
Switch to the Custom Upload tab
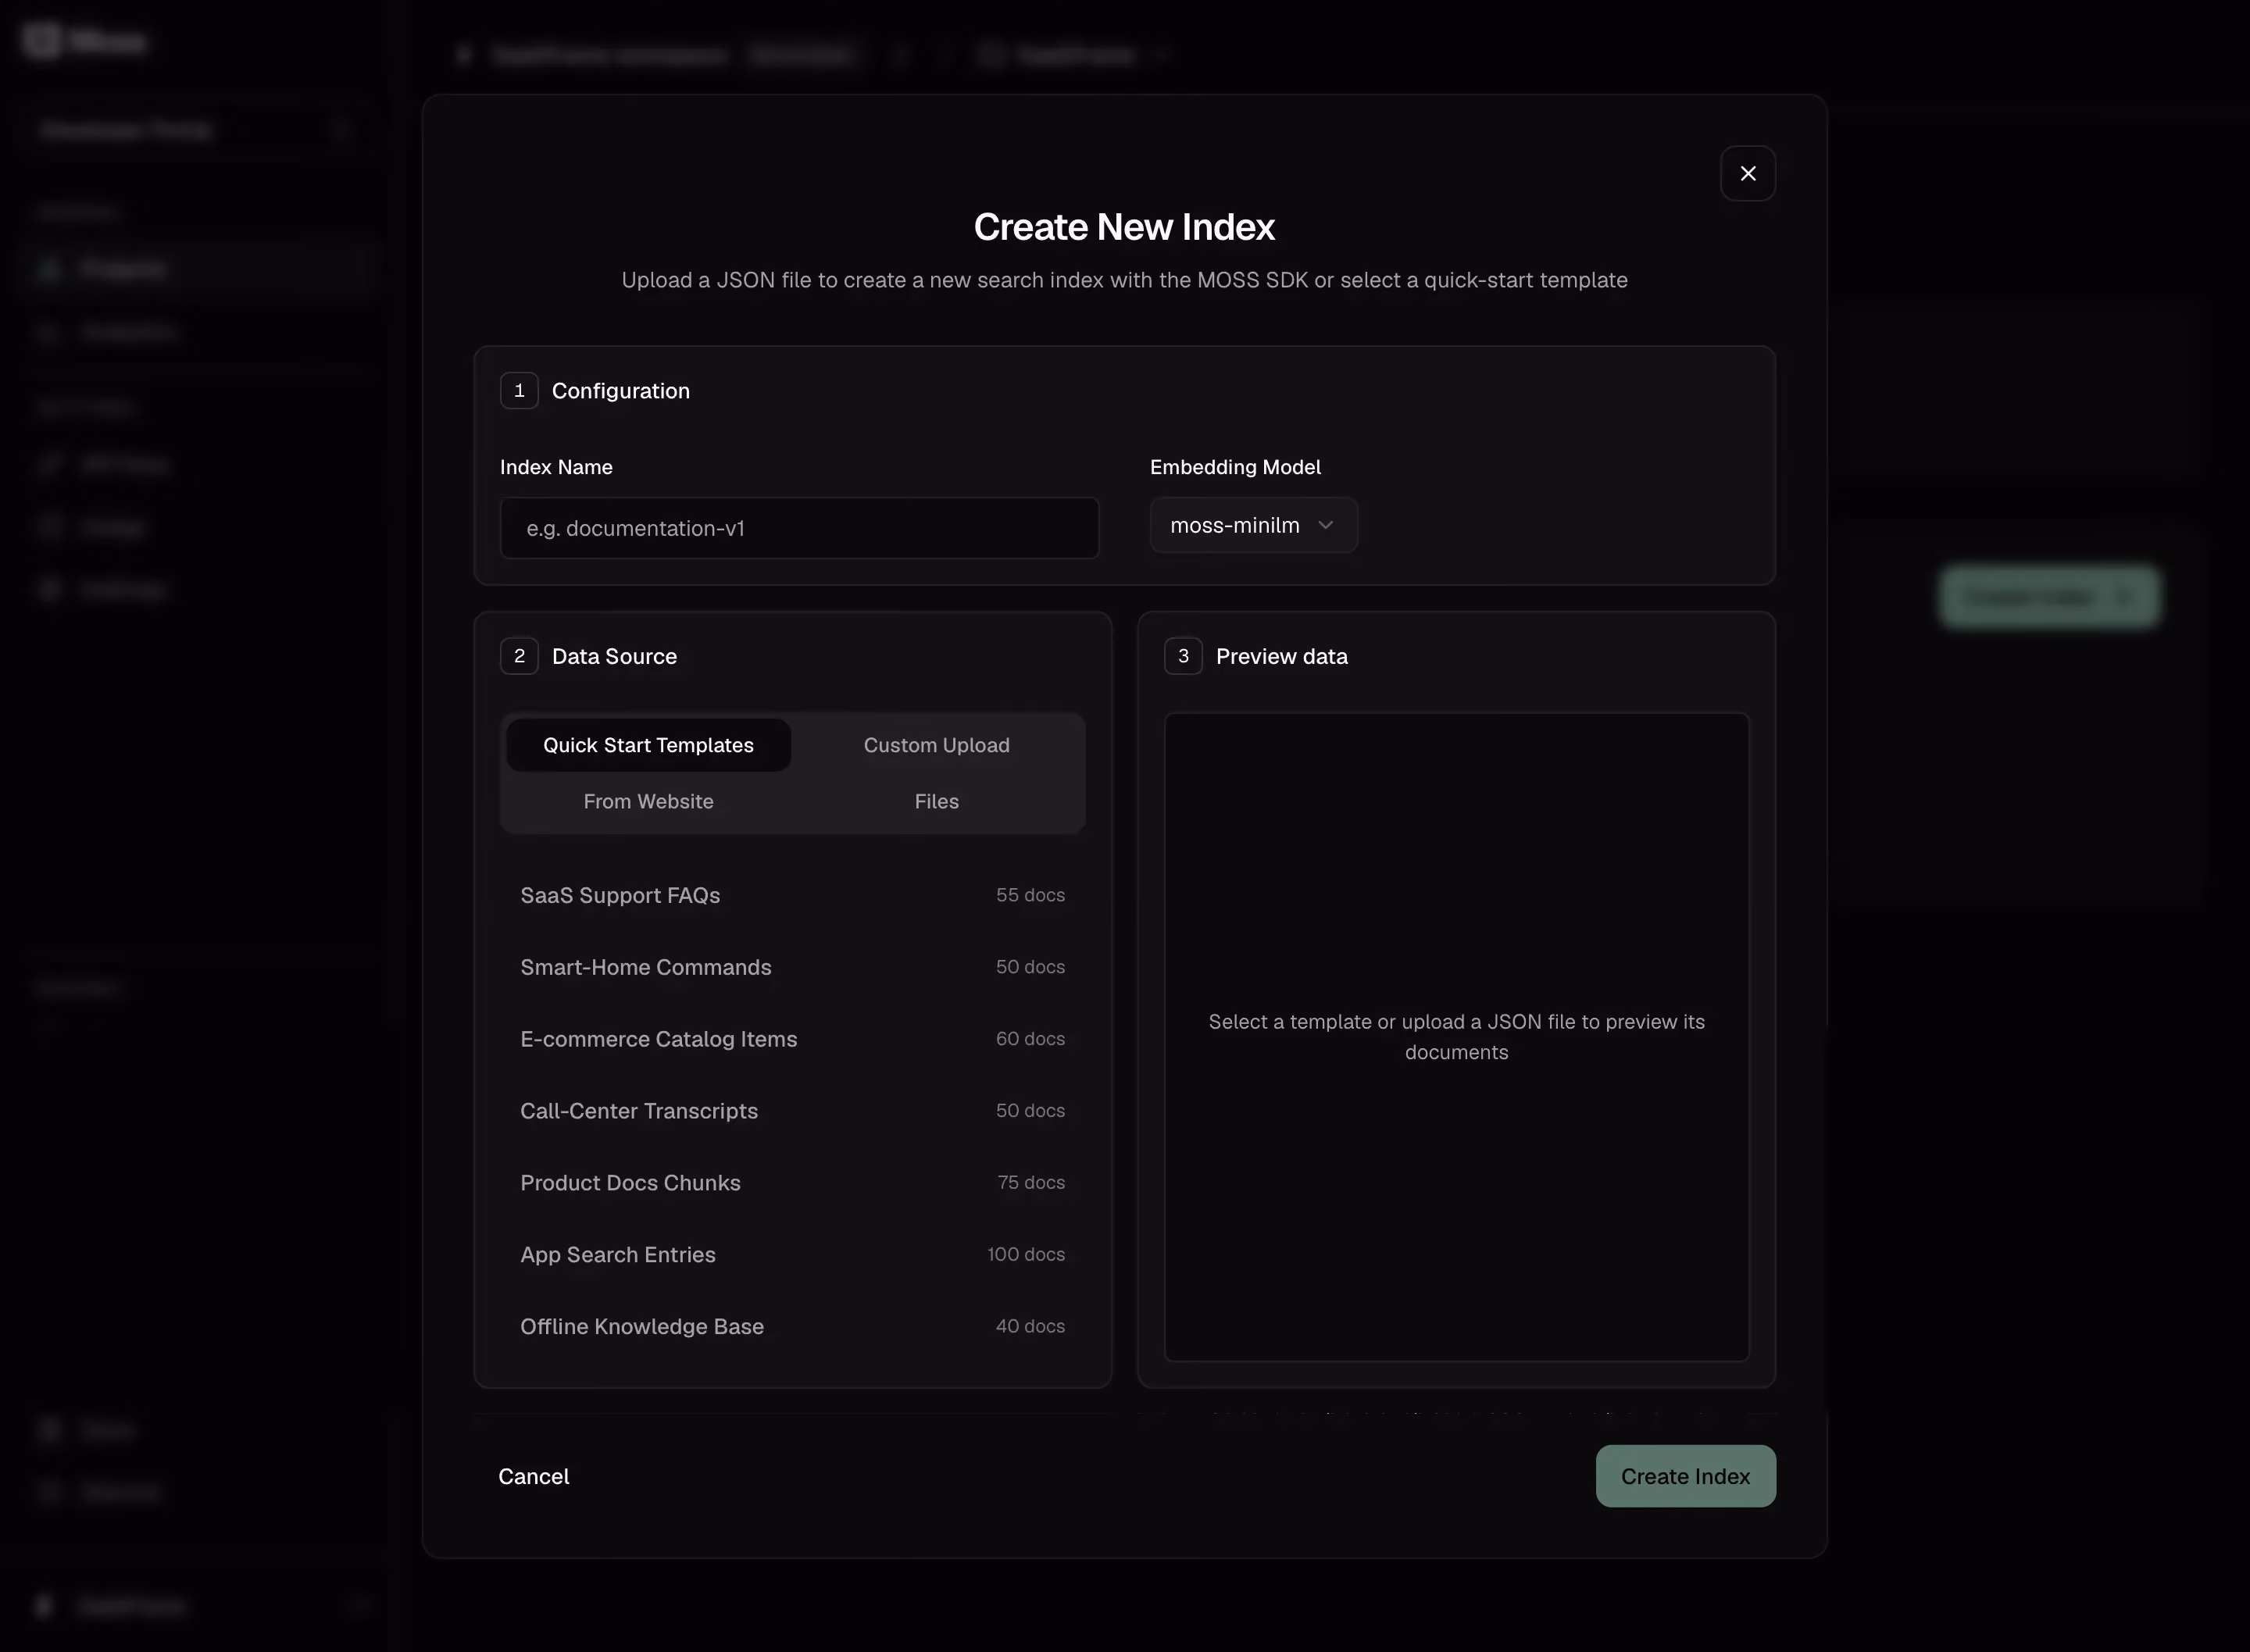936,745
